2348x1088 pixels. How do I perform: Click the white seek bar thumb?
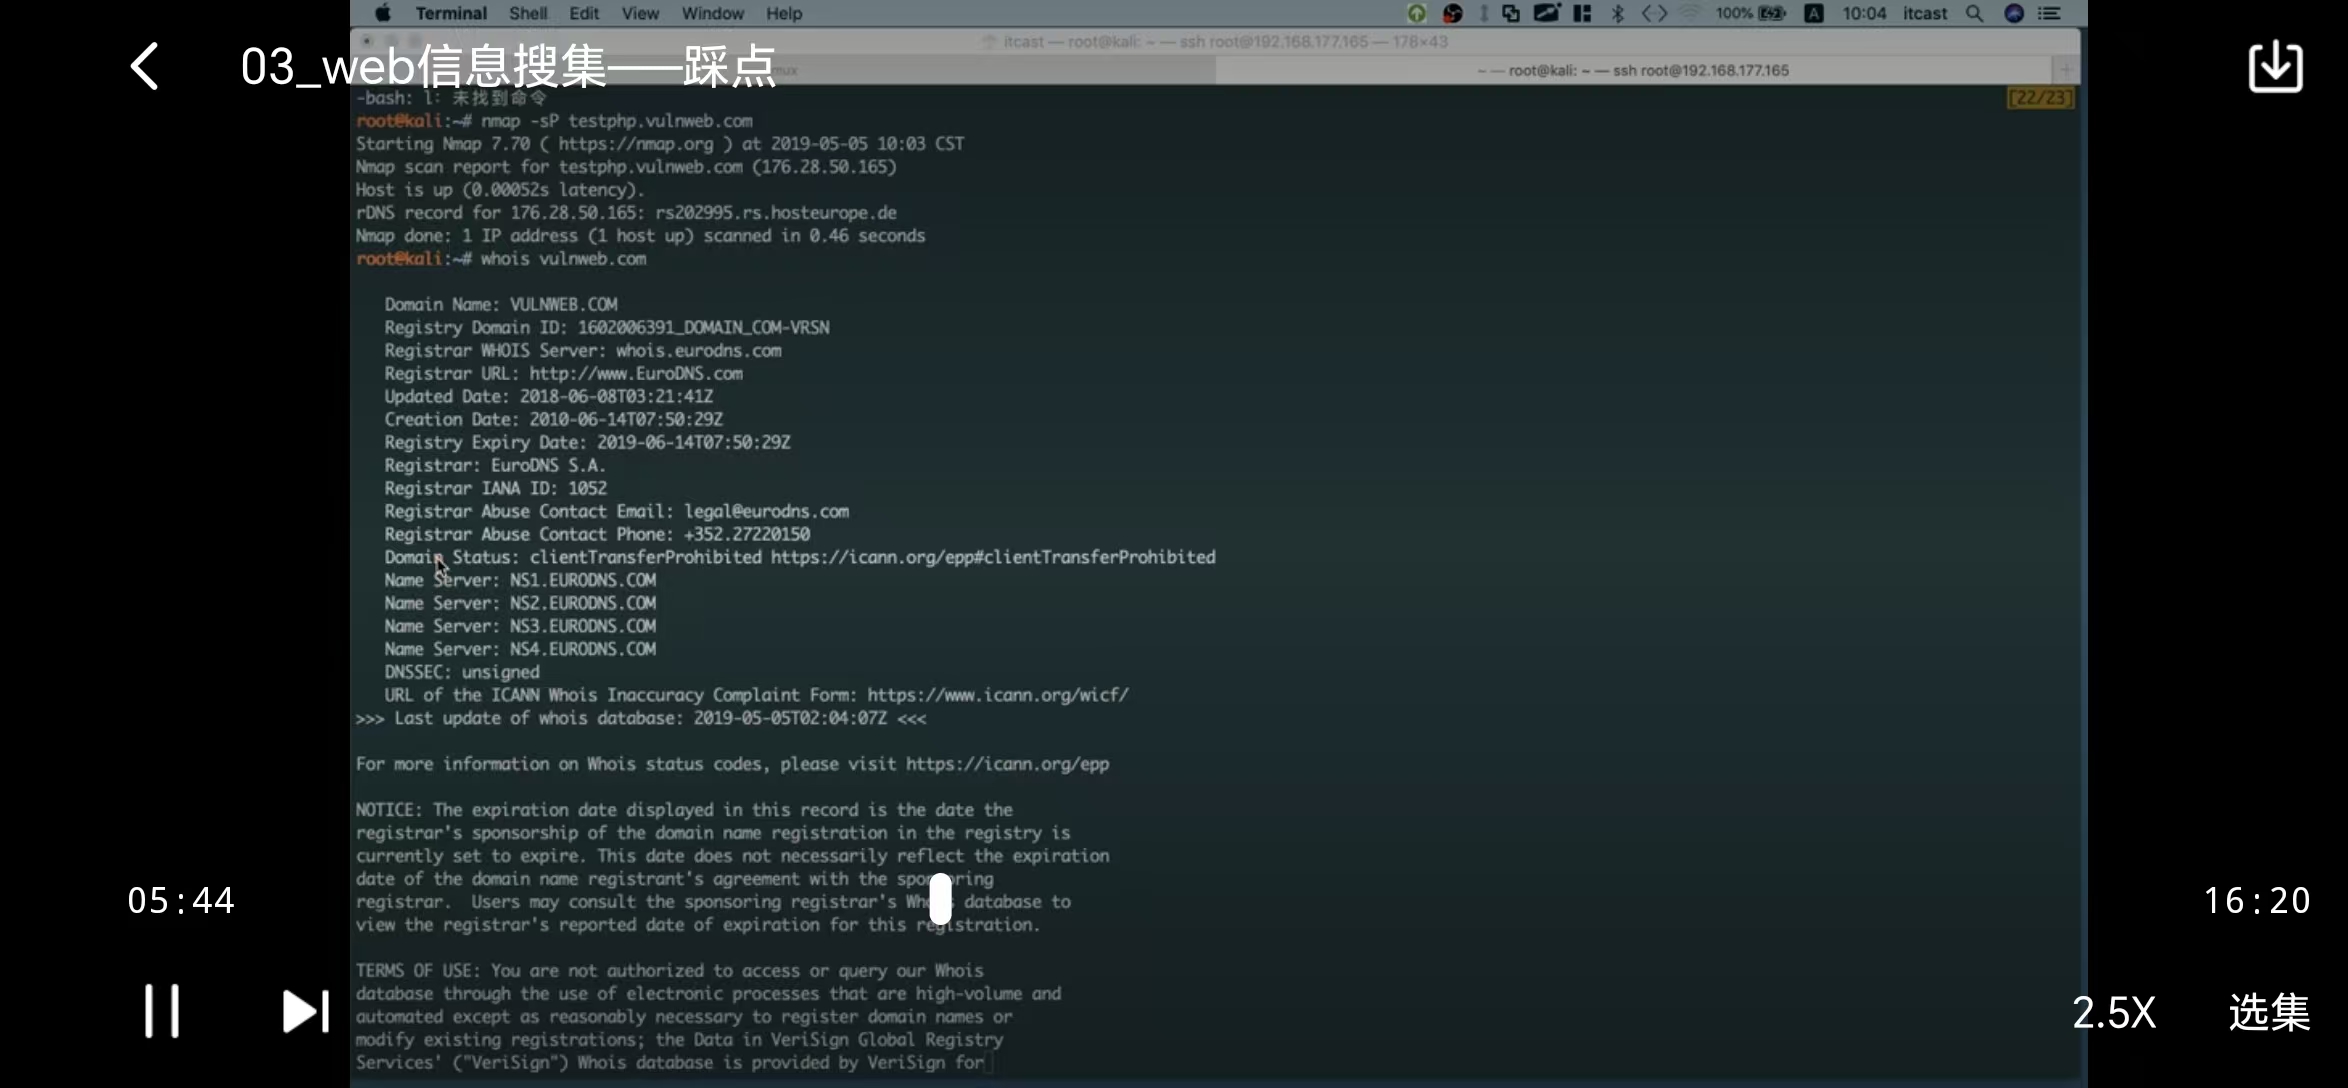[940, 898]
